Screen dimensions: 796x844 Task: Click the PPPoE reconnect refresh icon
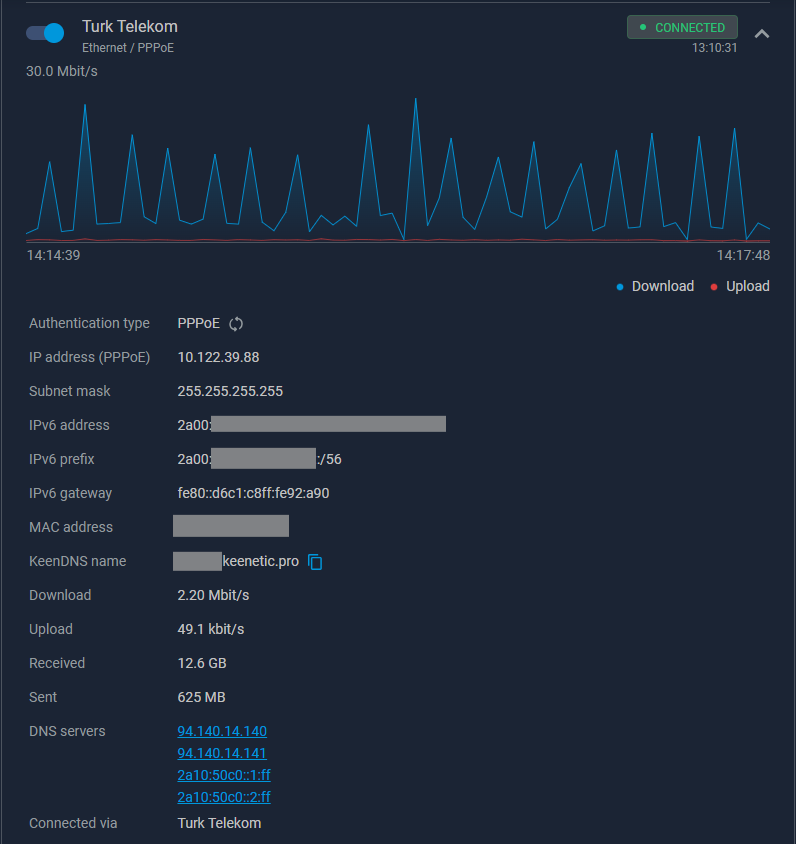236,324
